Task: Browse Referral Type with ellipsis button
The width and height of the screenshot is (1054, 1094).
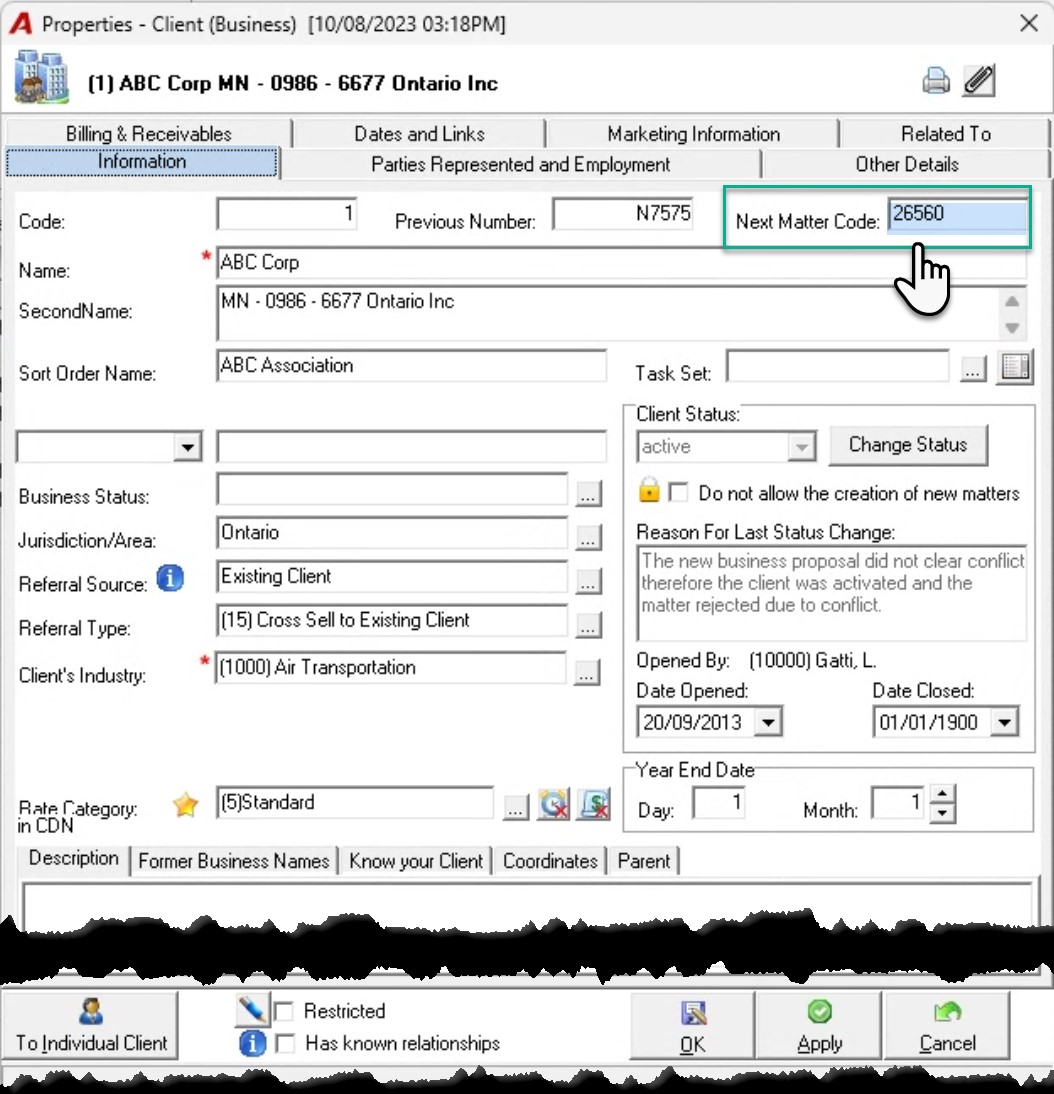Action: point(588,625)
